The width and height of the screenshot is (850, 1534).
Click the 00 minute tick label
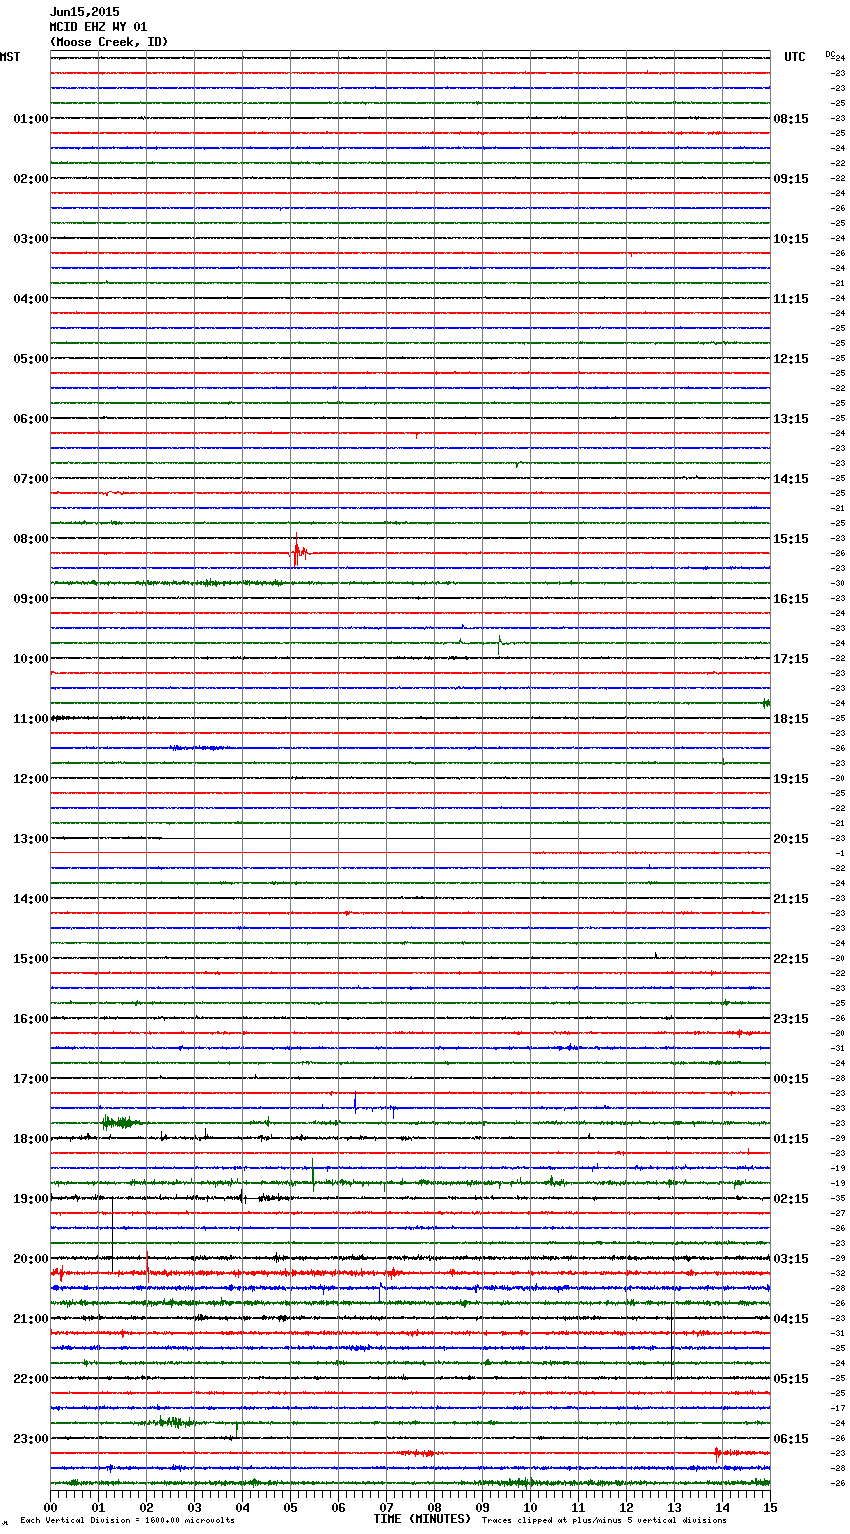point(51,1507)
